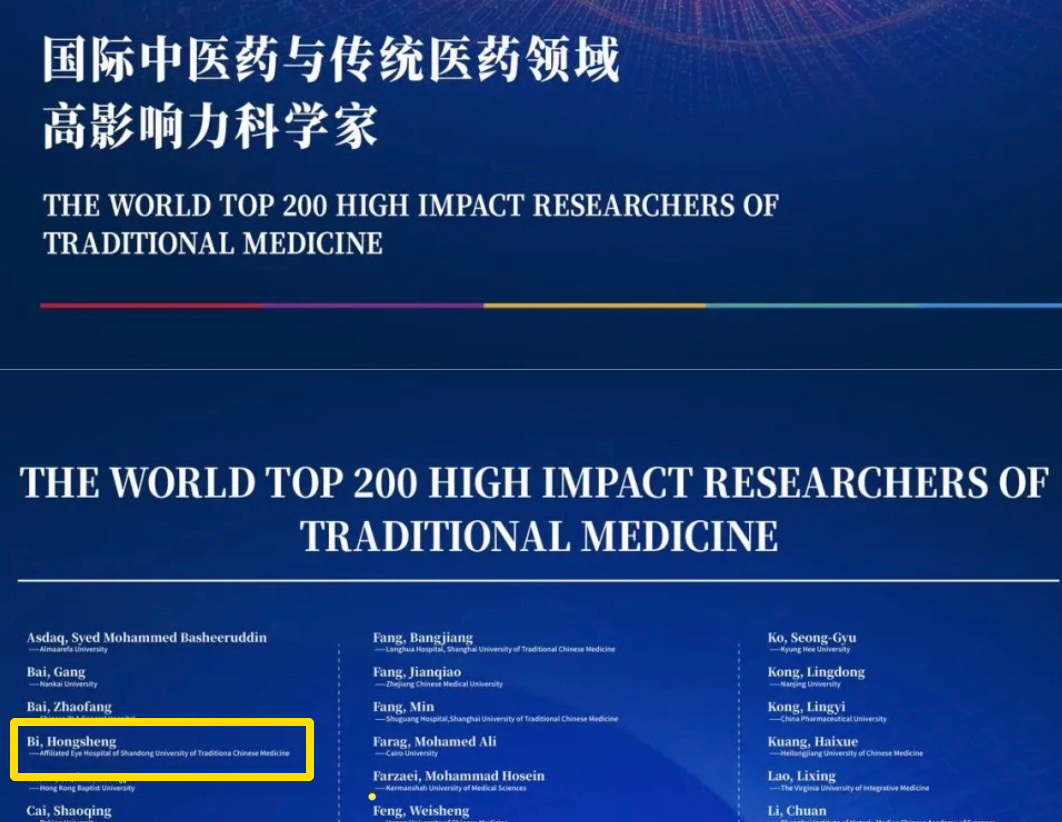Screen dimensions: 1062x822
Task: Select the name Fang, Bangjiang
Action: click(423, 637)
